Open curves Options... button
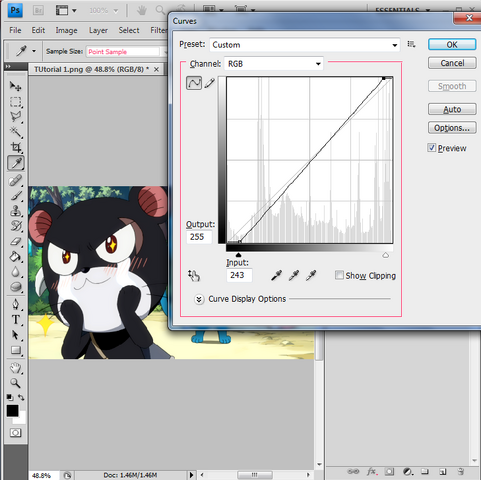The height and width of the screenshot is (480, 481). click(452, 128)
